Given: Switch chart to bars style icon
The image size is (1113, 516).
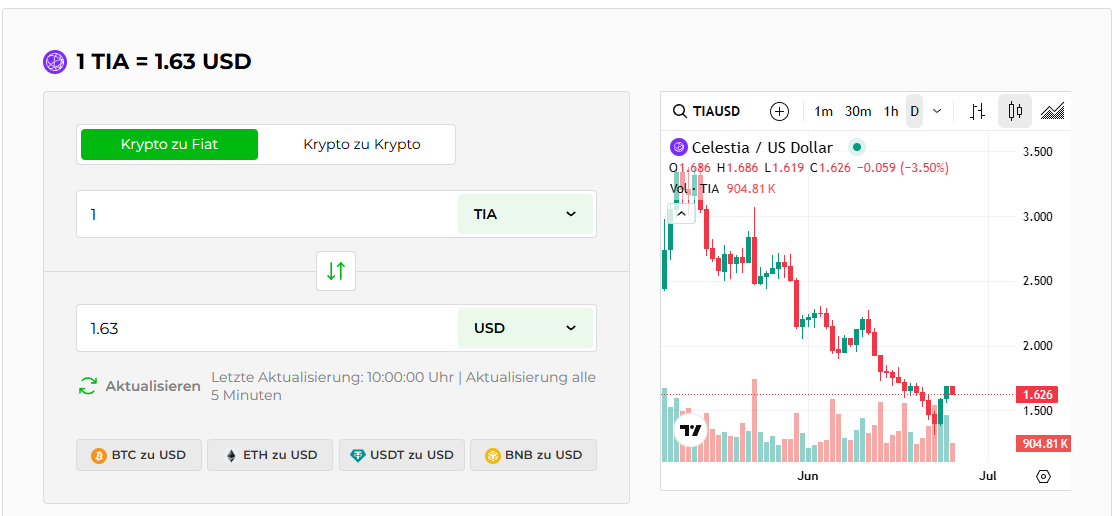Looking at the screenshot, I should click(x=978, y=111).
